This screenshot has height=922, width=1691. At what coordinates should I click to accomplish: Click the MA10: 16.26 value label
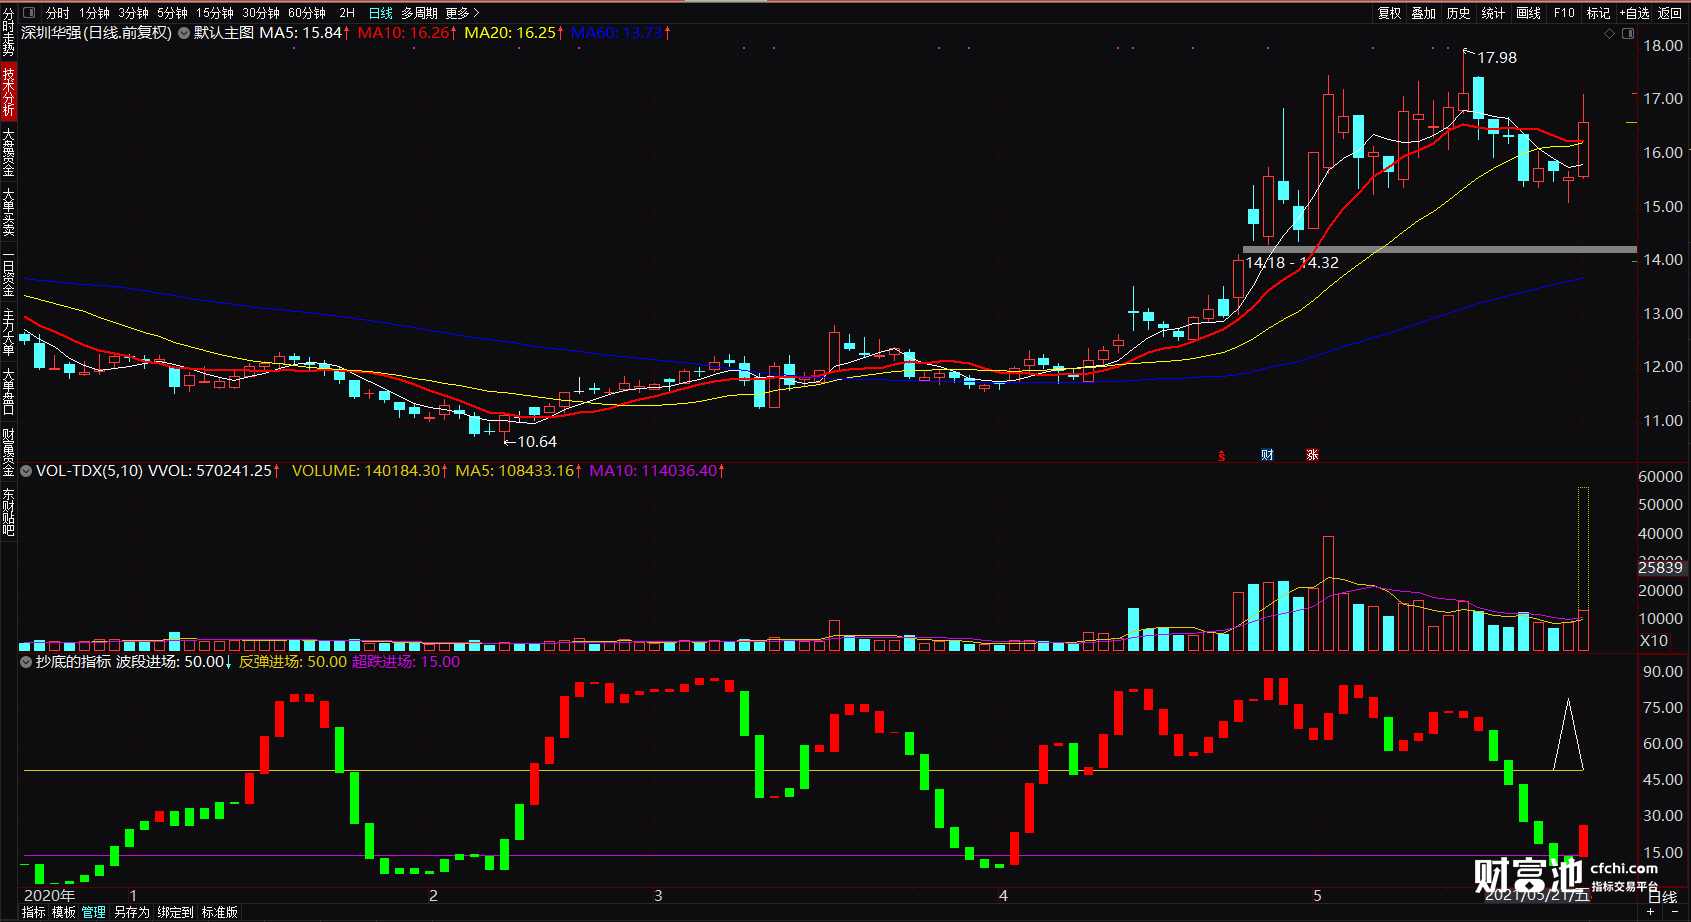pos(407,33)
